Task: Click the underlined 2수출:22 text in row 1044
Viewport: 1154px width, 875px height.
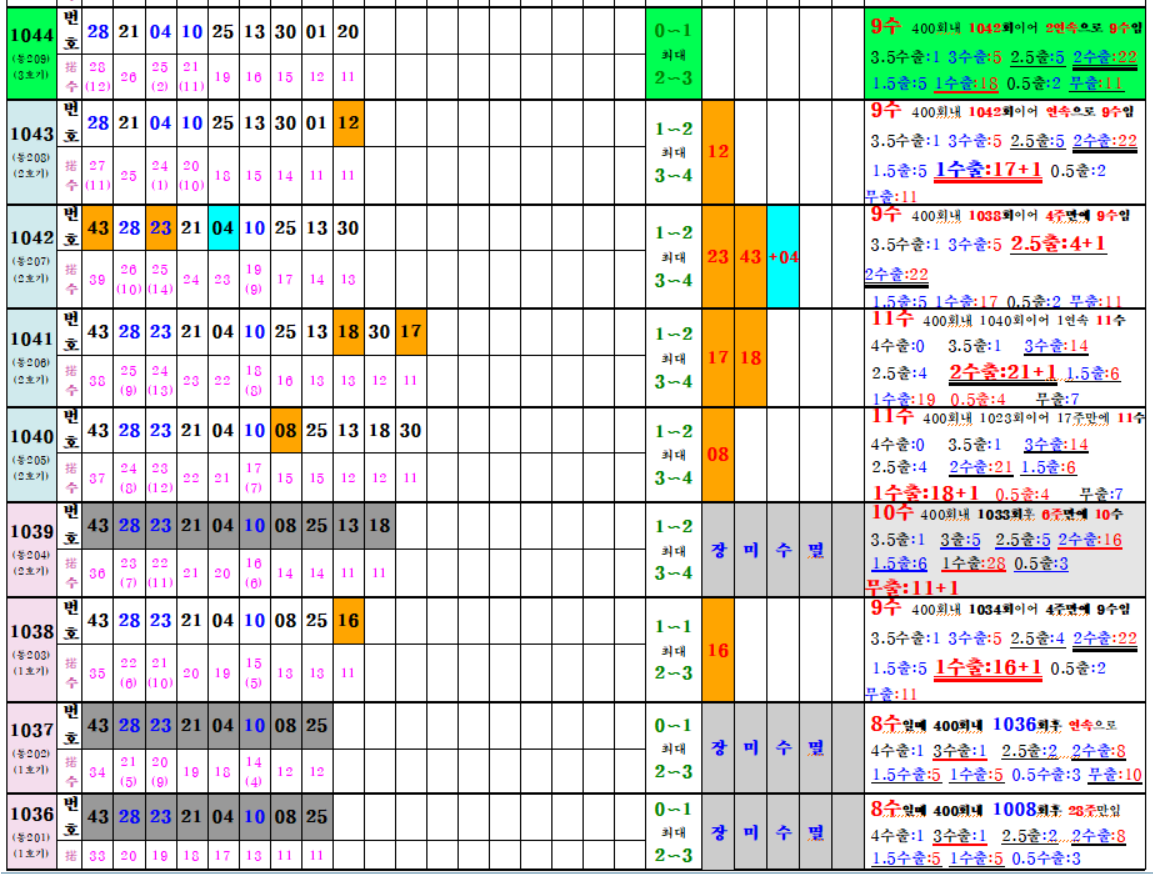Action: tap(1105, 57)
